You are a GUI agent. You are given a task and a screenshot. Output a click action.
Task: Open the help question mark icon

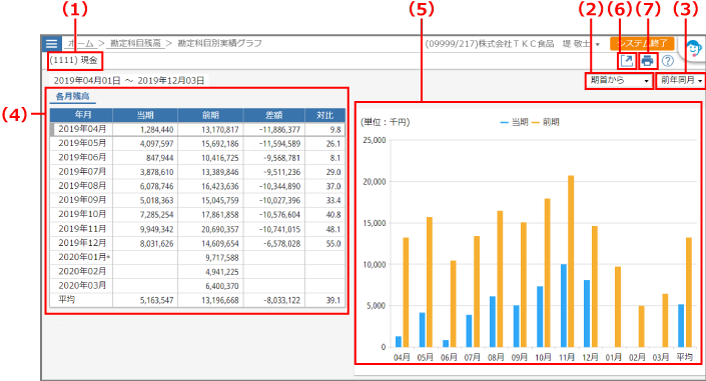(x=668, y=60)
